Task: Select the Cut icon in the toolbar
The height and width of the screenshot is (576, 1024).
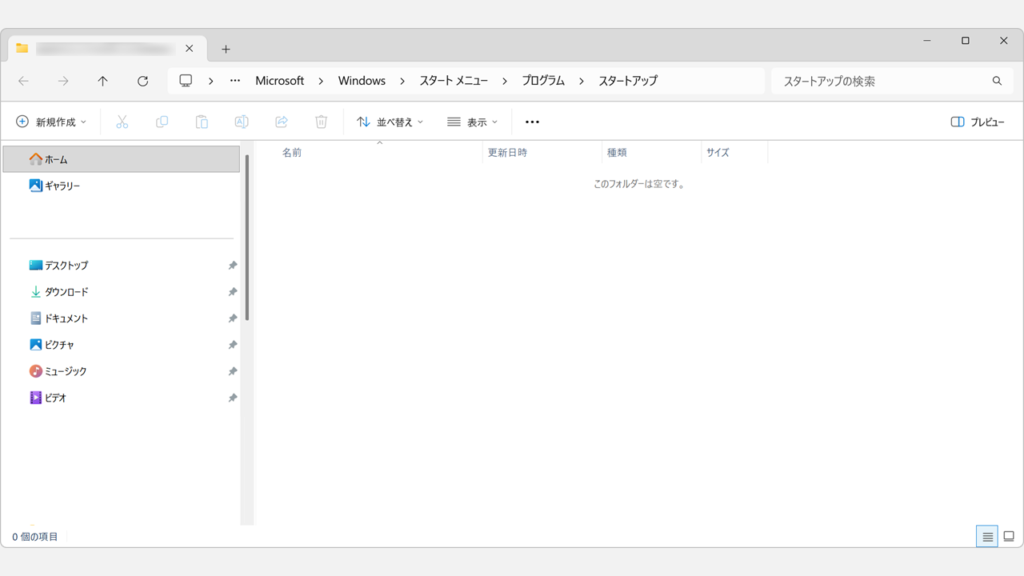Action: coord(121,121)
